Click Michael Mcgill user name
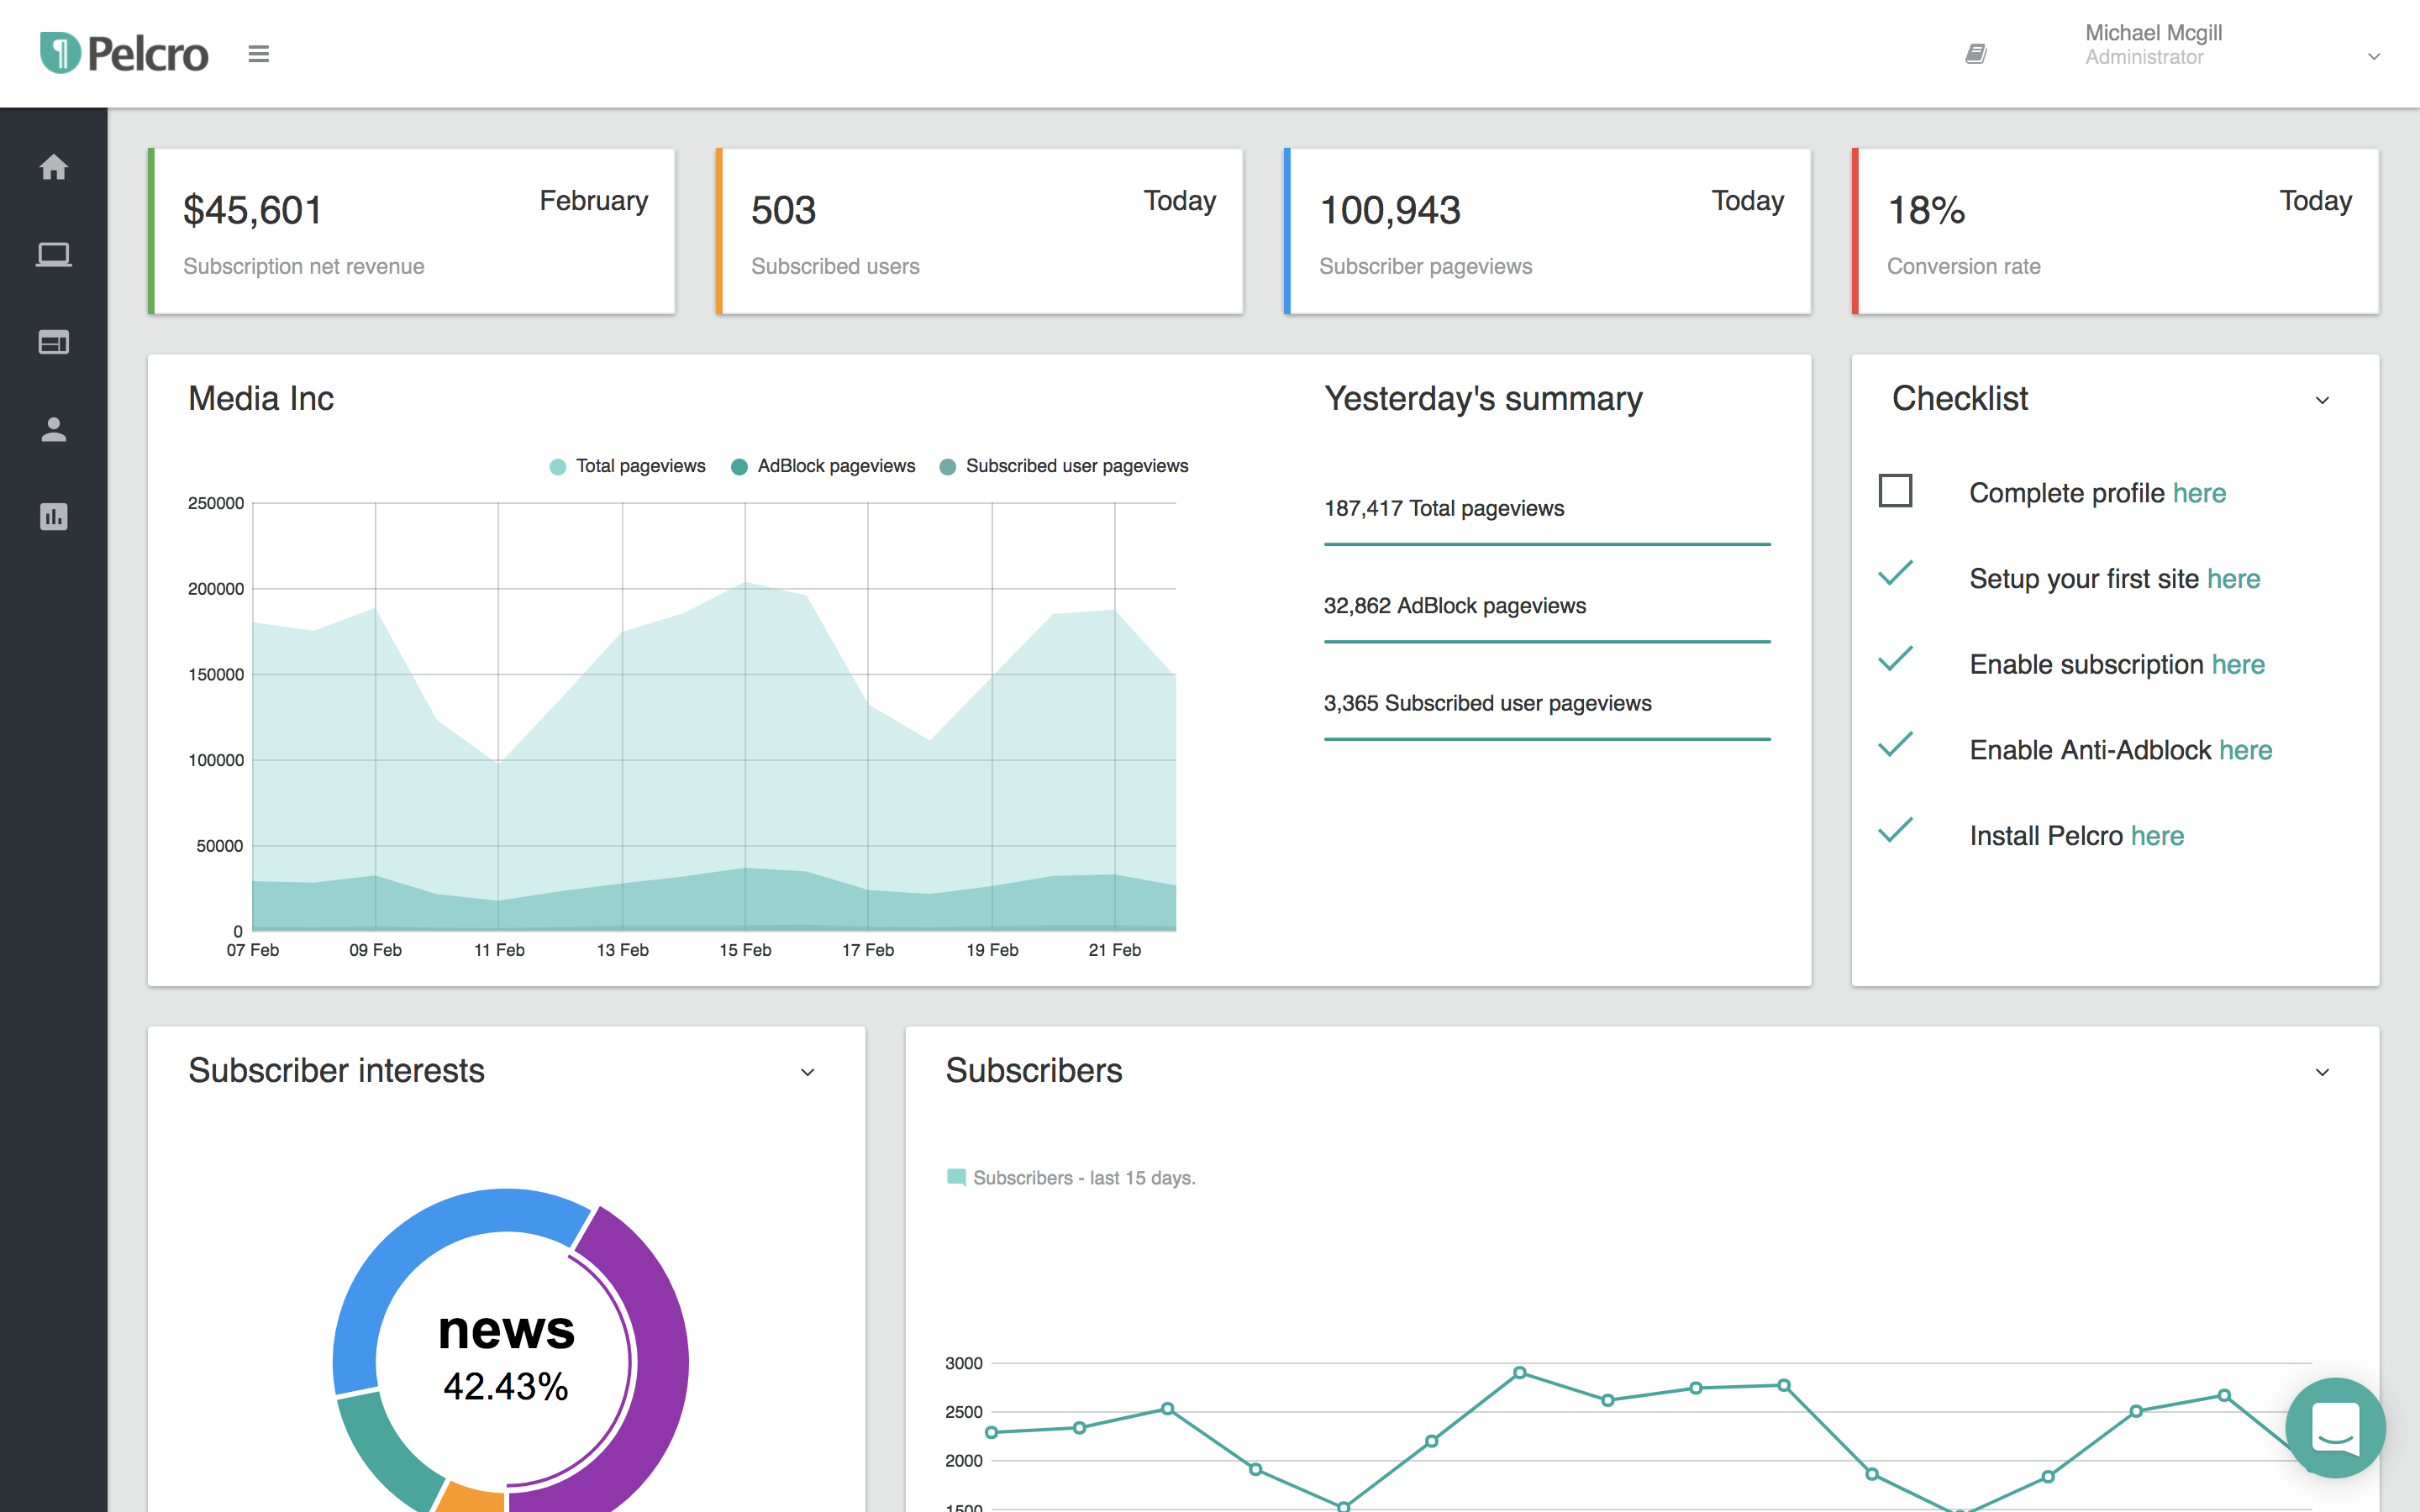The width and height of the screenshot is (2420, 1512). tap(2153, 33)
